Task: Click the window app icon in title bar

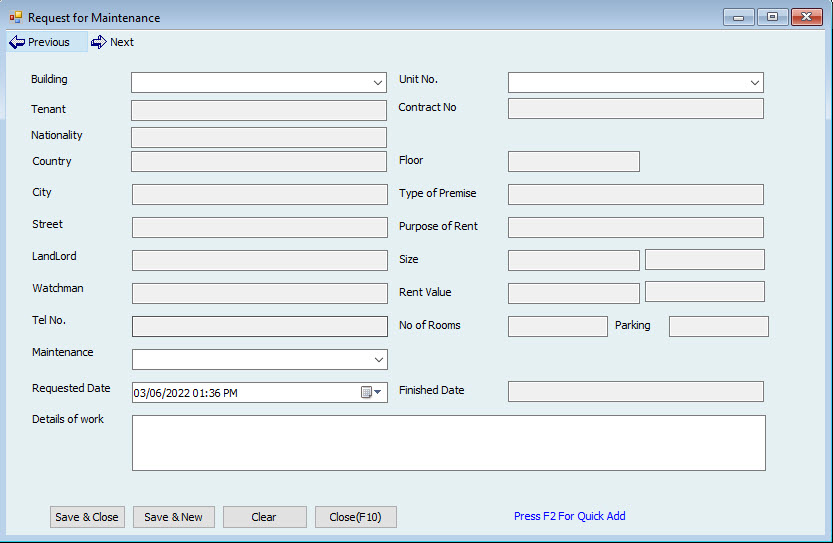Action: (15, 17)
